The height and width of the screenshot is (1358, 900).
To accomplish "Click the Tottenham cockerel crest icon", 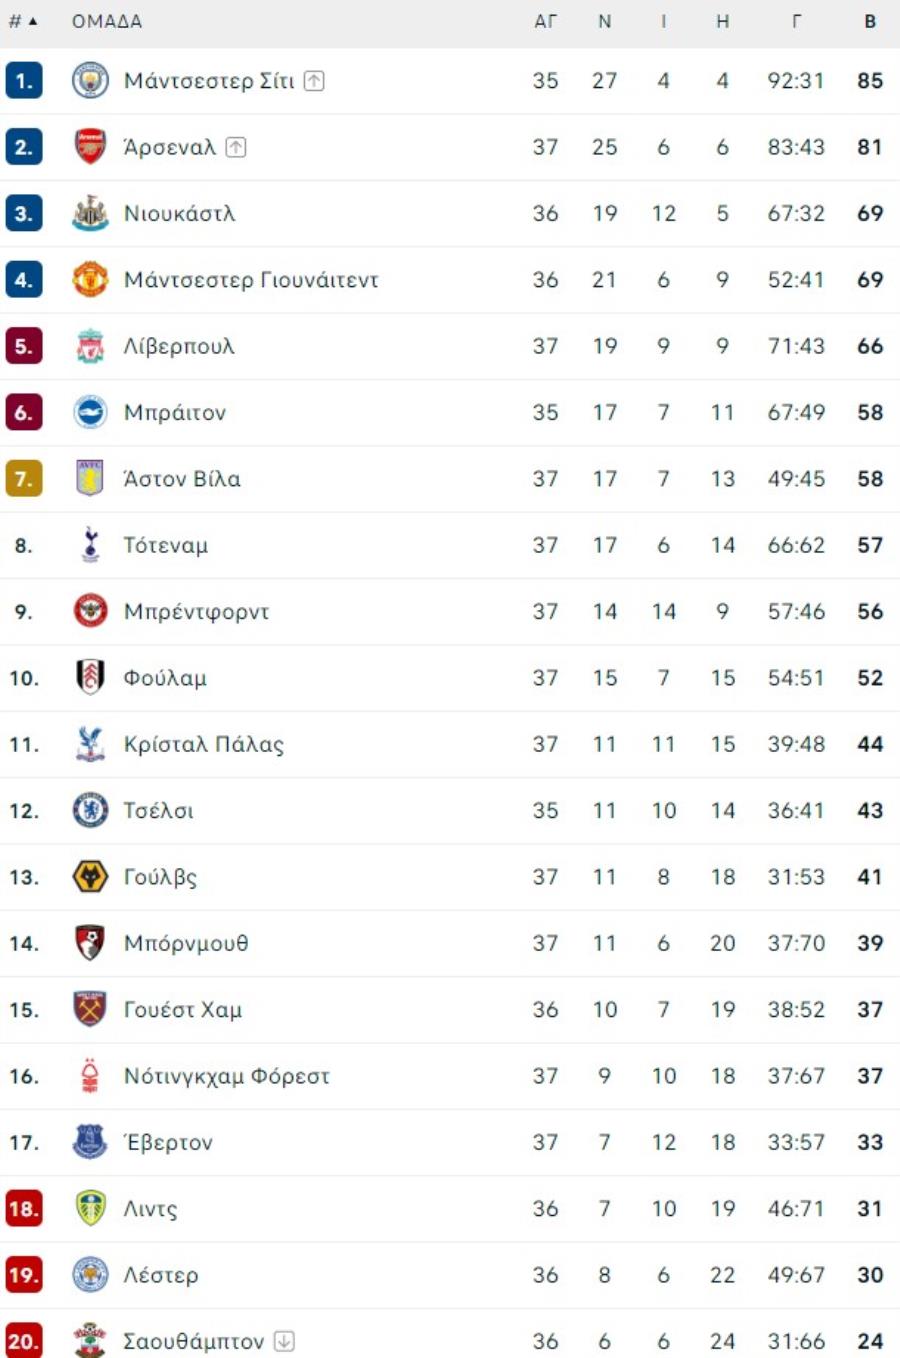I will [x=90, y=545].
